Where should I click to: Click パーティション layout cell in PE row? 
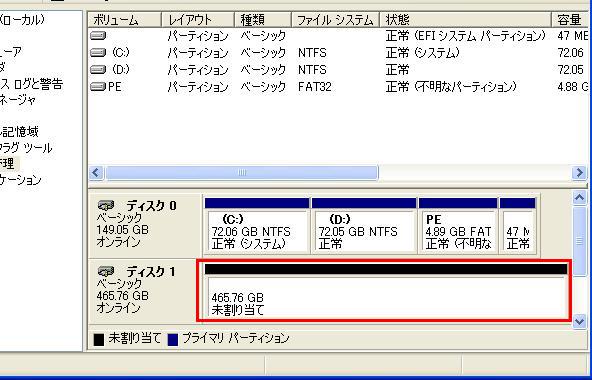coord(198,87)
